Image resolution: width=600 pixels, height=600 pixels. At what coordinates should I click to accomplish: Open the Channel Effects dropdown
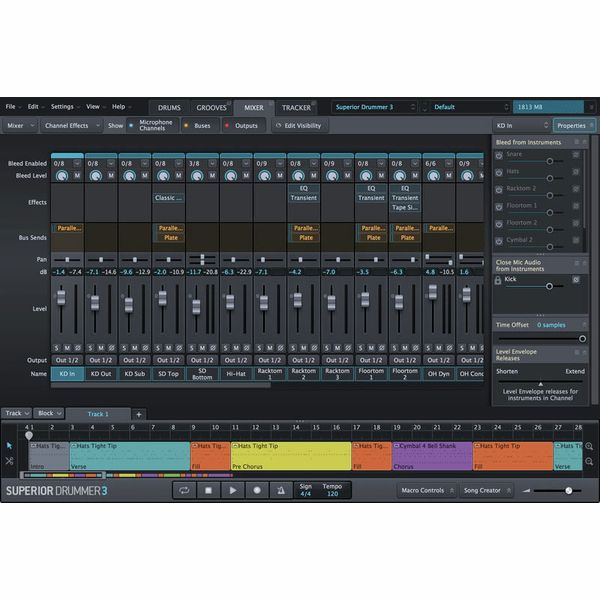click(72, 126)
